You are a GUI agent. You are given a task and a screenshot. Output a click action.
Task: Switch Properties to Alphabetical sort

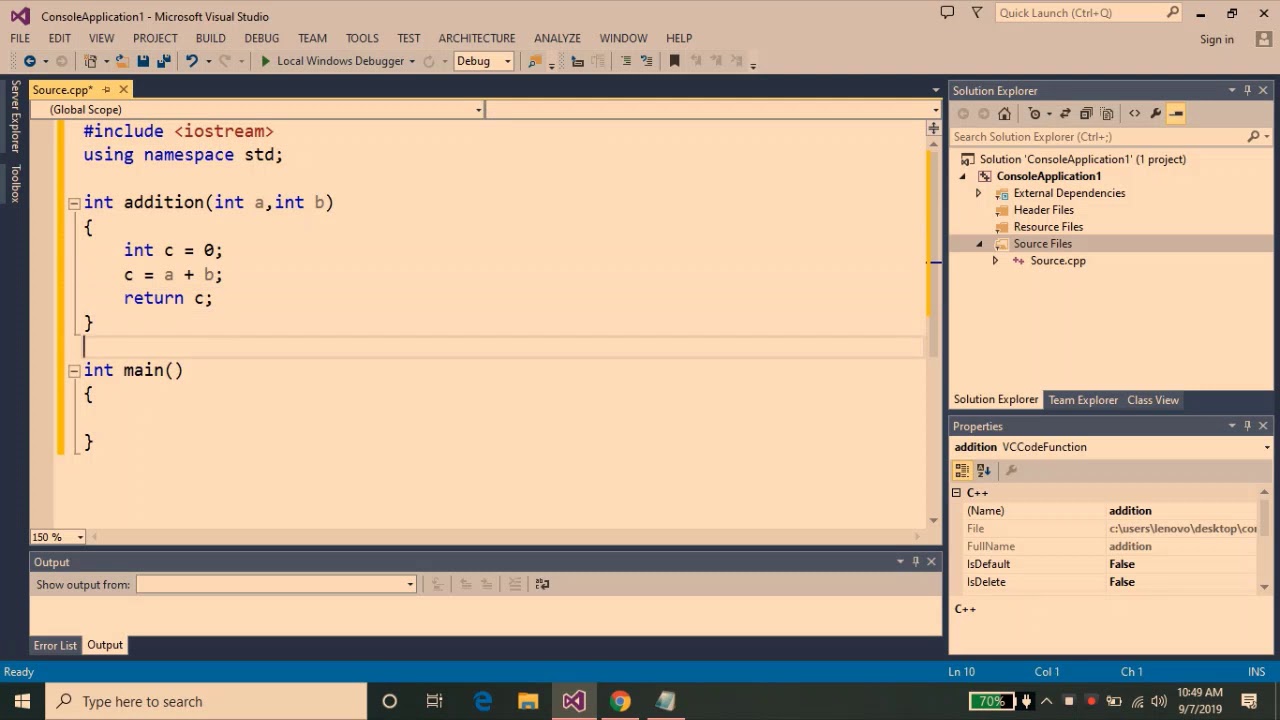point(984,470)
